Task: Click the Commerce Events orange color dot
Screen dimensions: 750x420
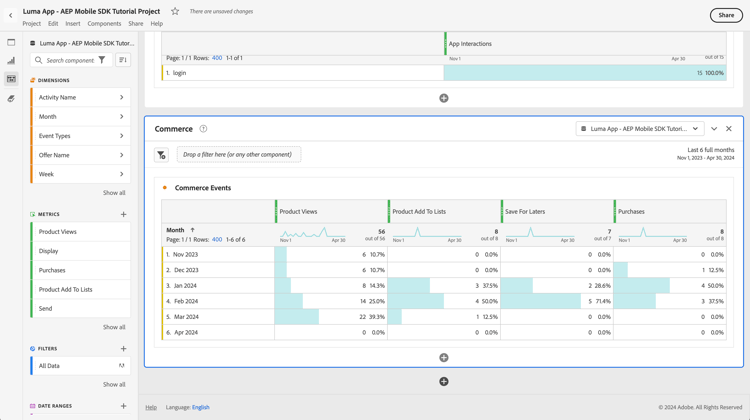Action: click(165, 188)
